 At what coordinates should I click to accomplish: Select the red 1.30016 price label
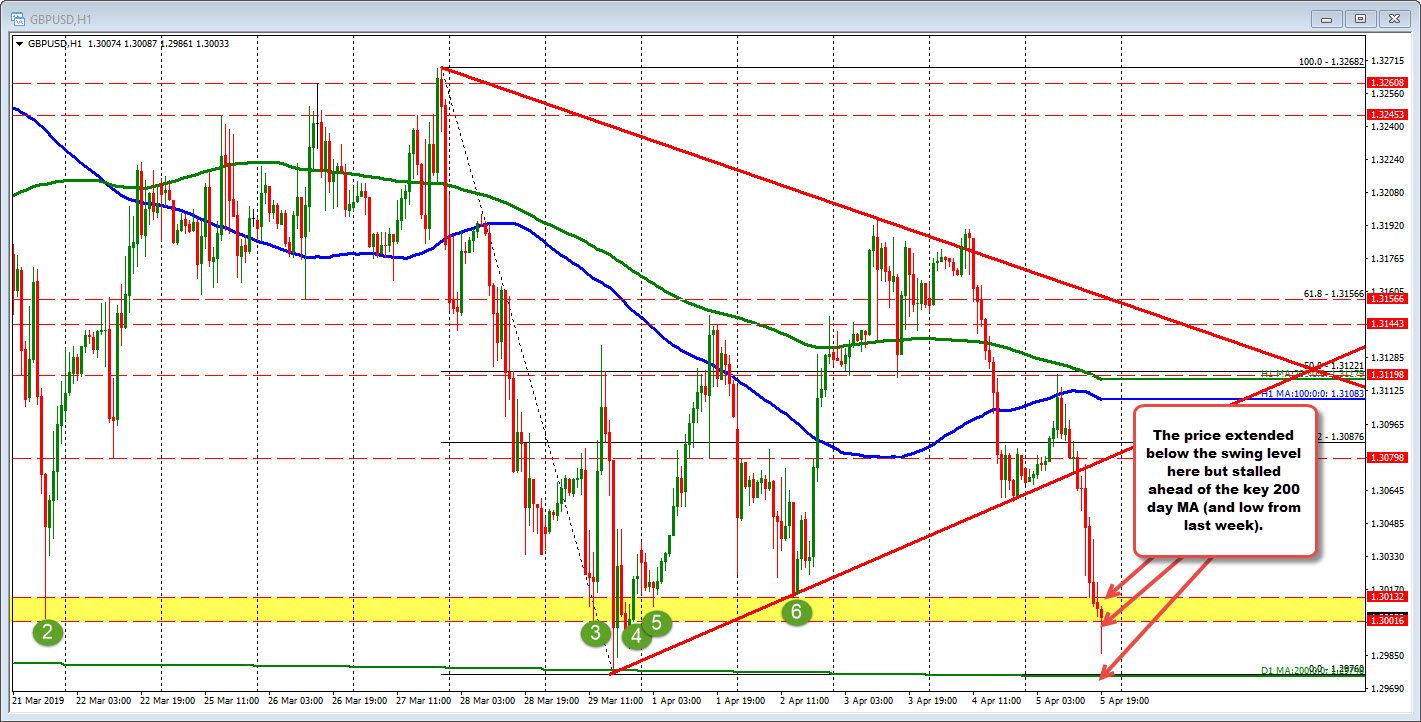click(x=1388, y=621)
